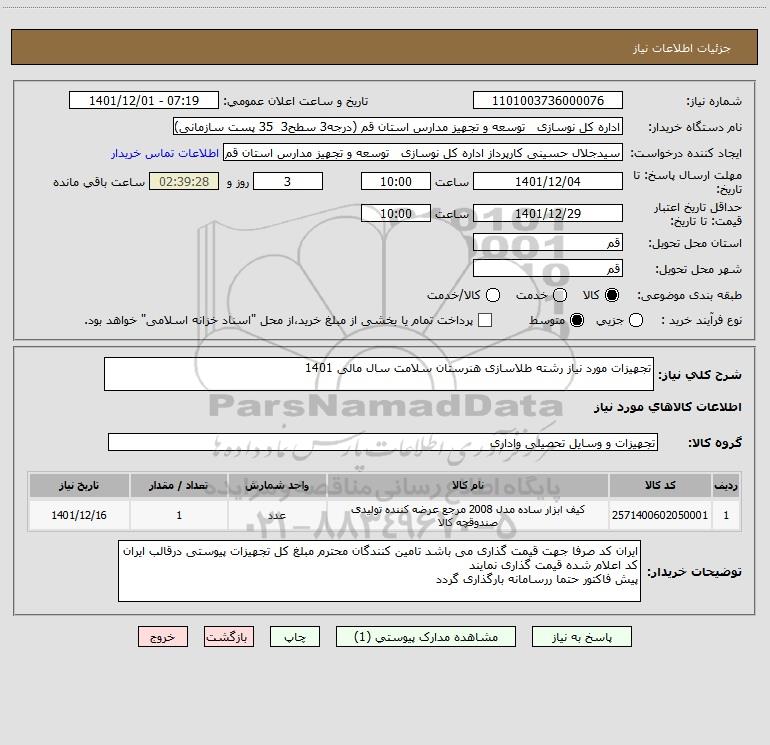Viewport: 770px width, 745px height.
Task: Click the کد کالا column header
Action: point(660,485)
